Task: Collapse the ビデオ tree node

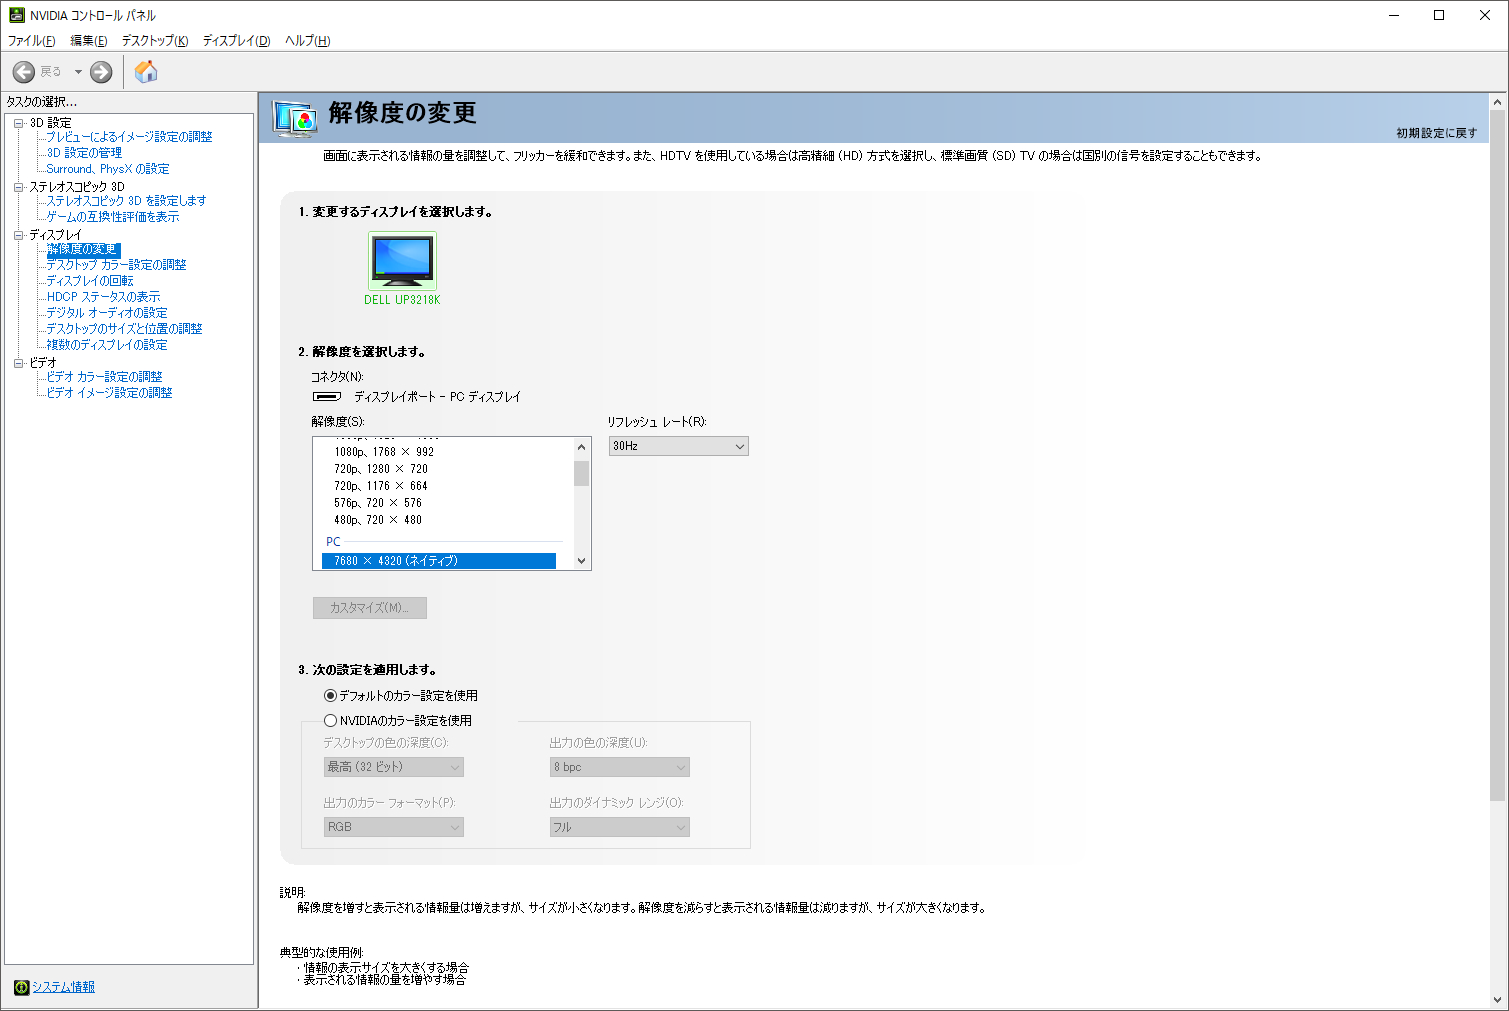Action: (19, 363)
